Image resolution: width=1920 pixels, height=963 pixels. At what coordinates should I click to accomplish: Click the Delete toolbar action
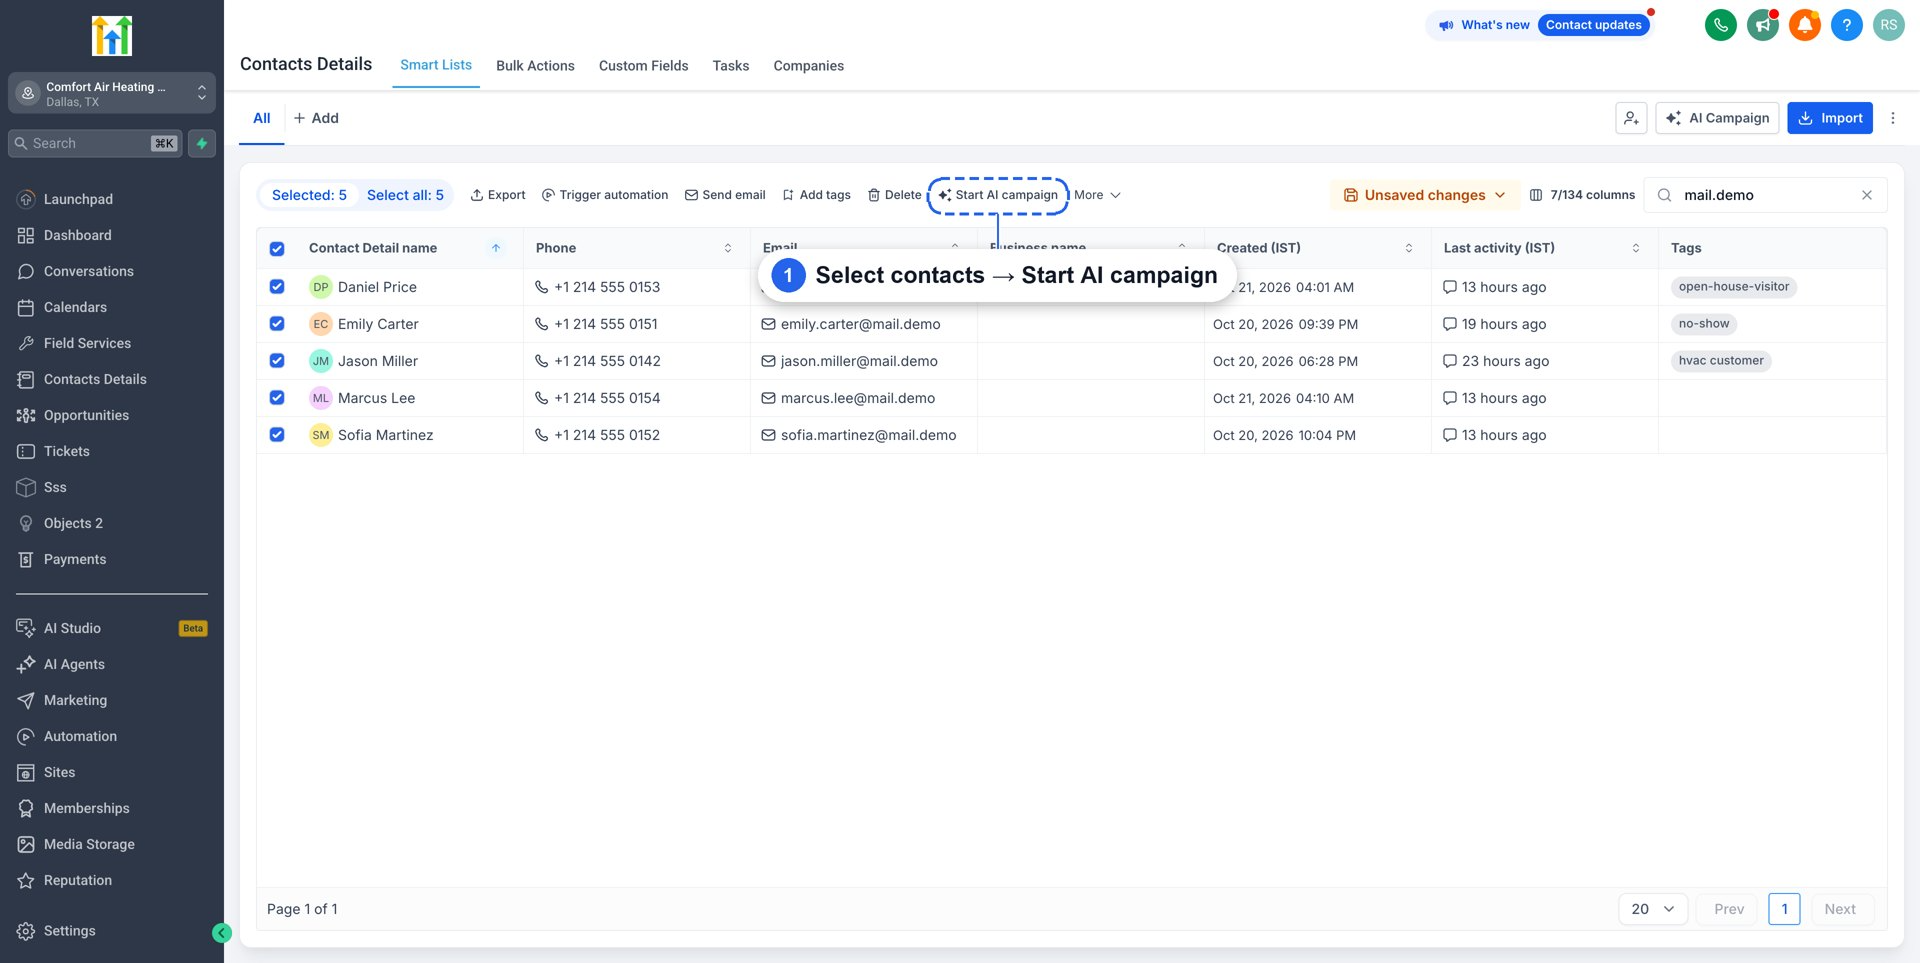894,195
